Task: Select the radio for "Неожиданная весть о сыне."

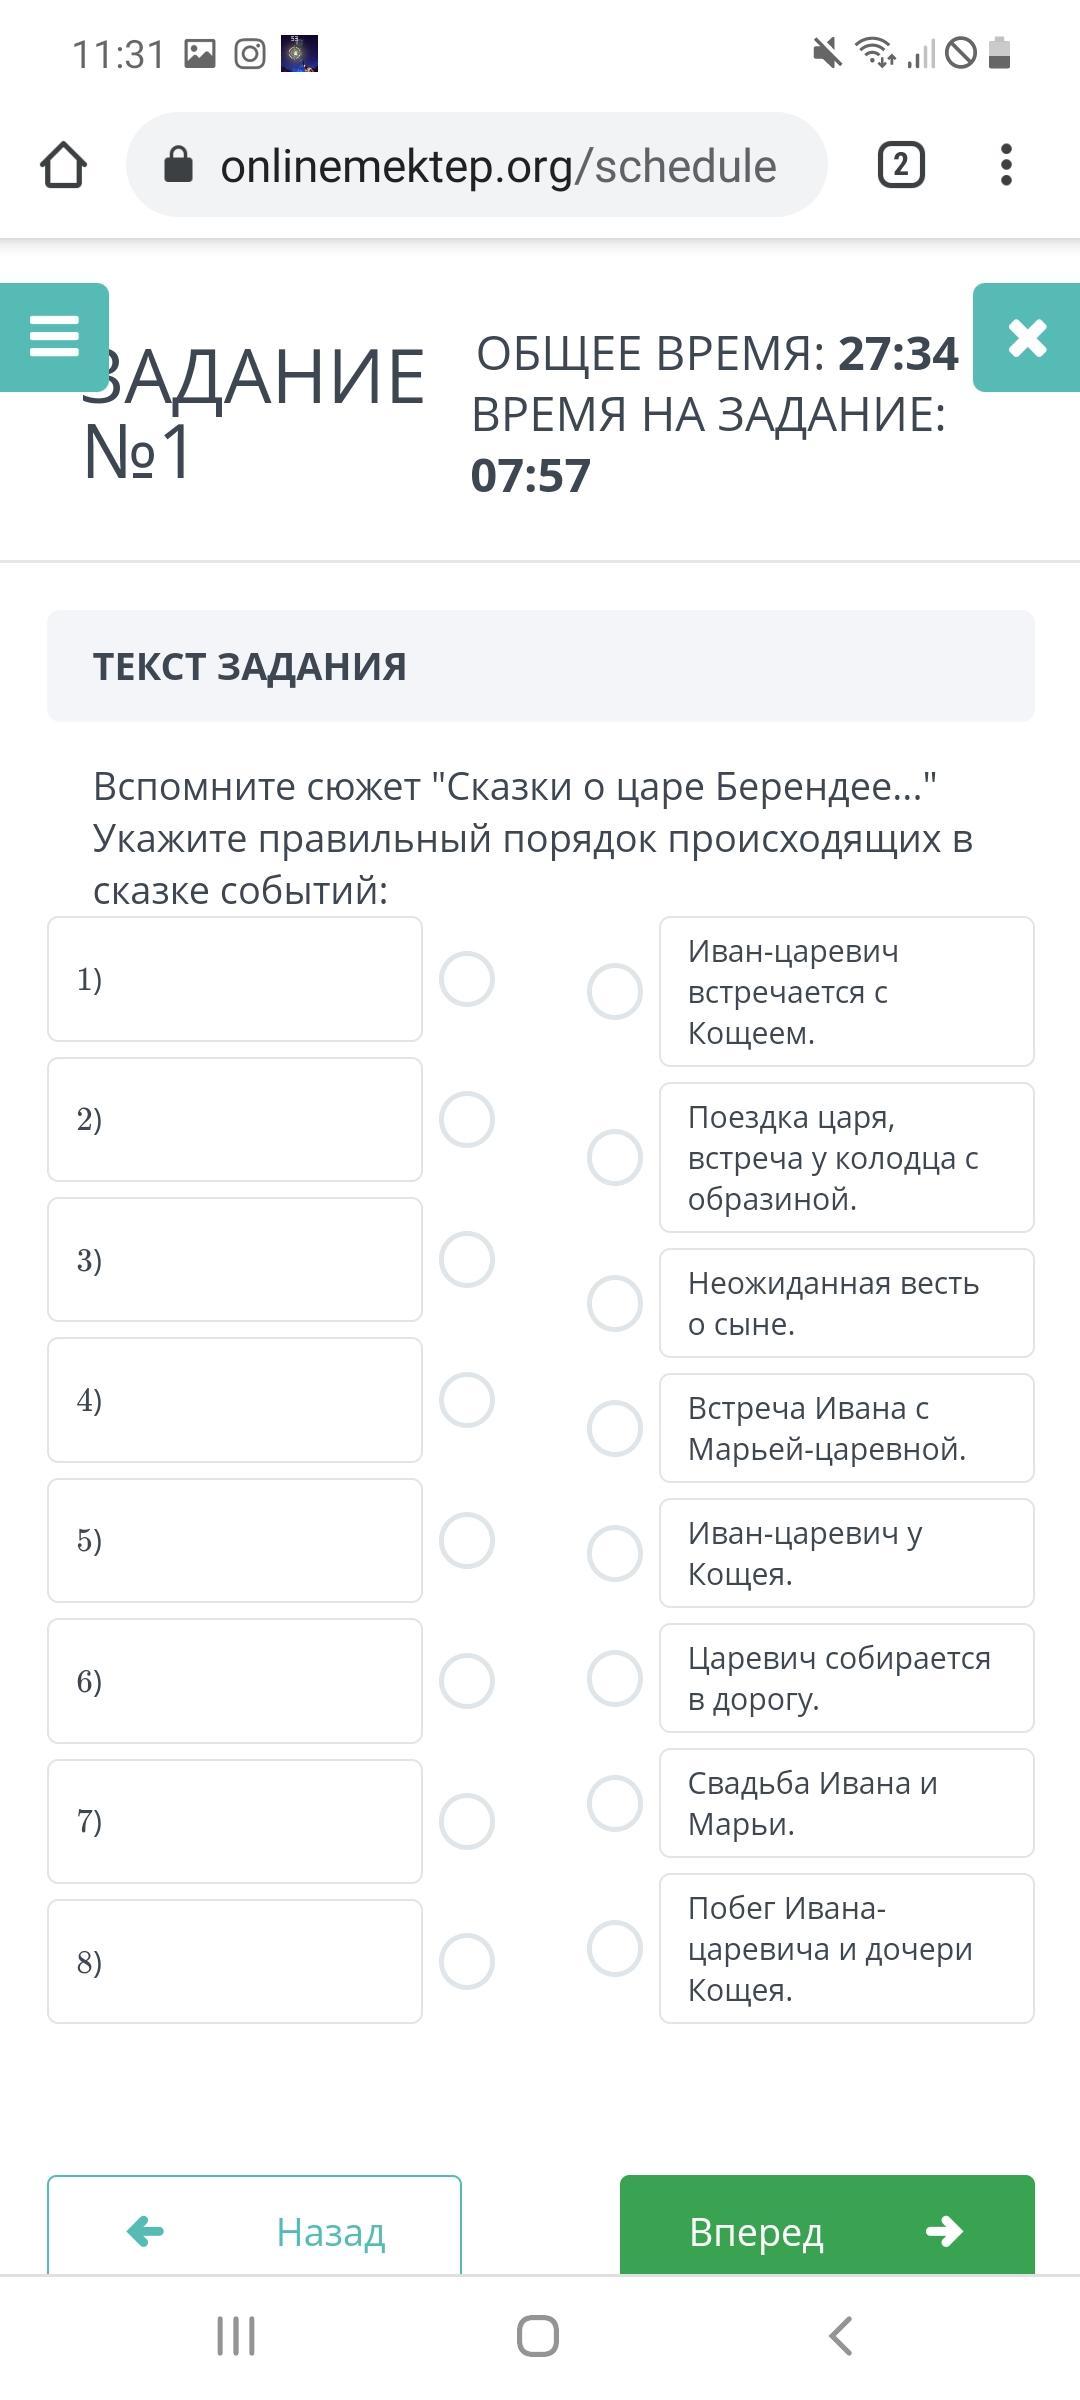Action: point(615,1303)
